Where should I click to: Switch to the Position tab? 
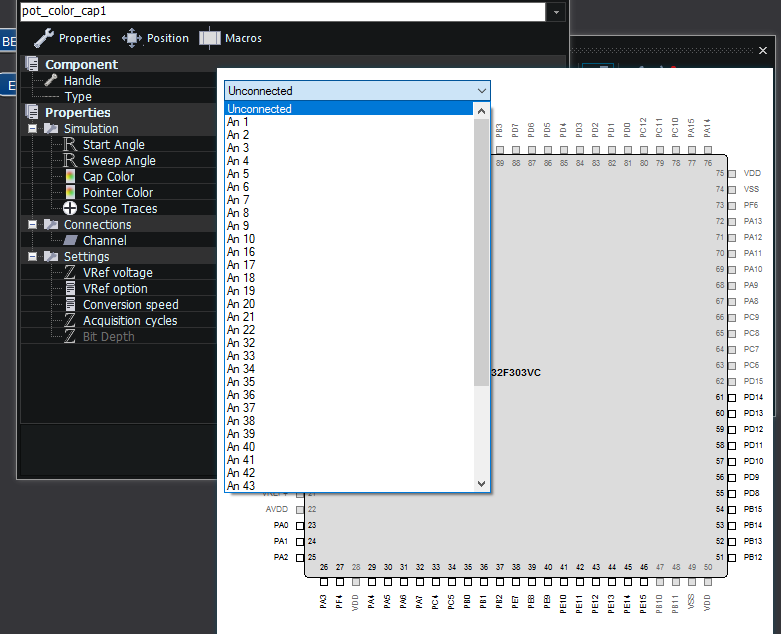click(155, 38)
